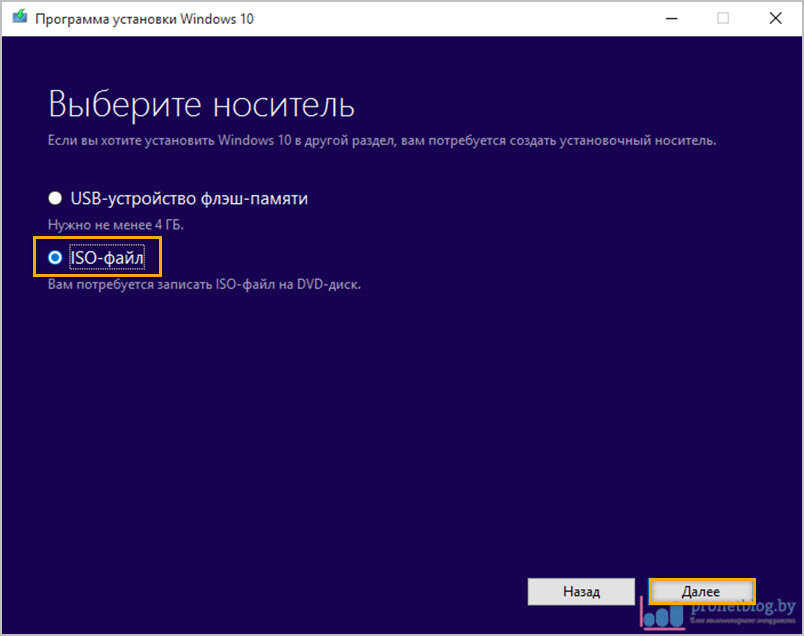Minimize the Программа установки Windows 10 window
Screen dimensions: 804x636
[672, 18]
